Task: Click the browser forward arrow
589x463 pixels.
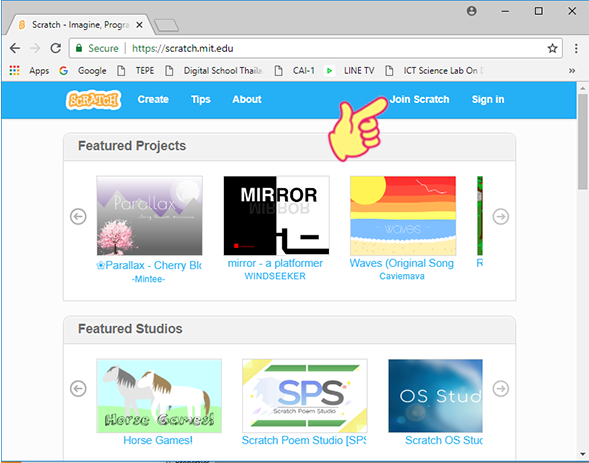Action: pos(35,48)
